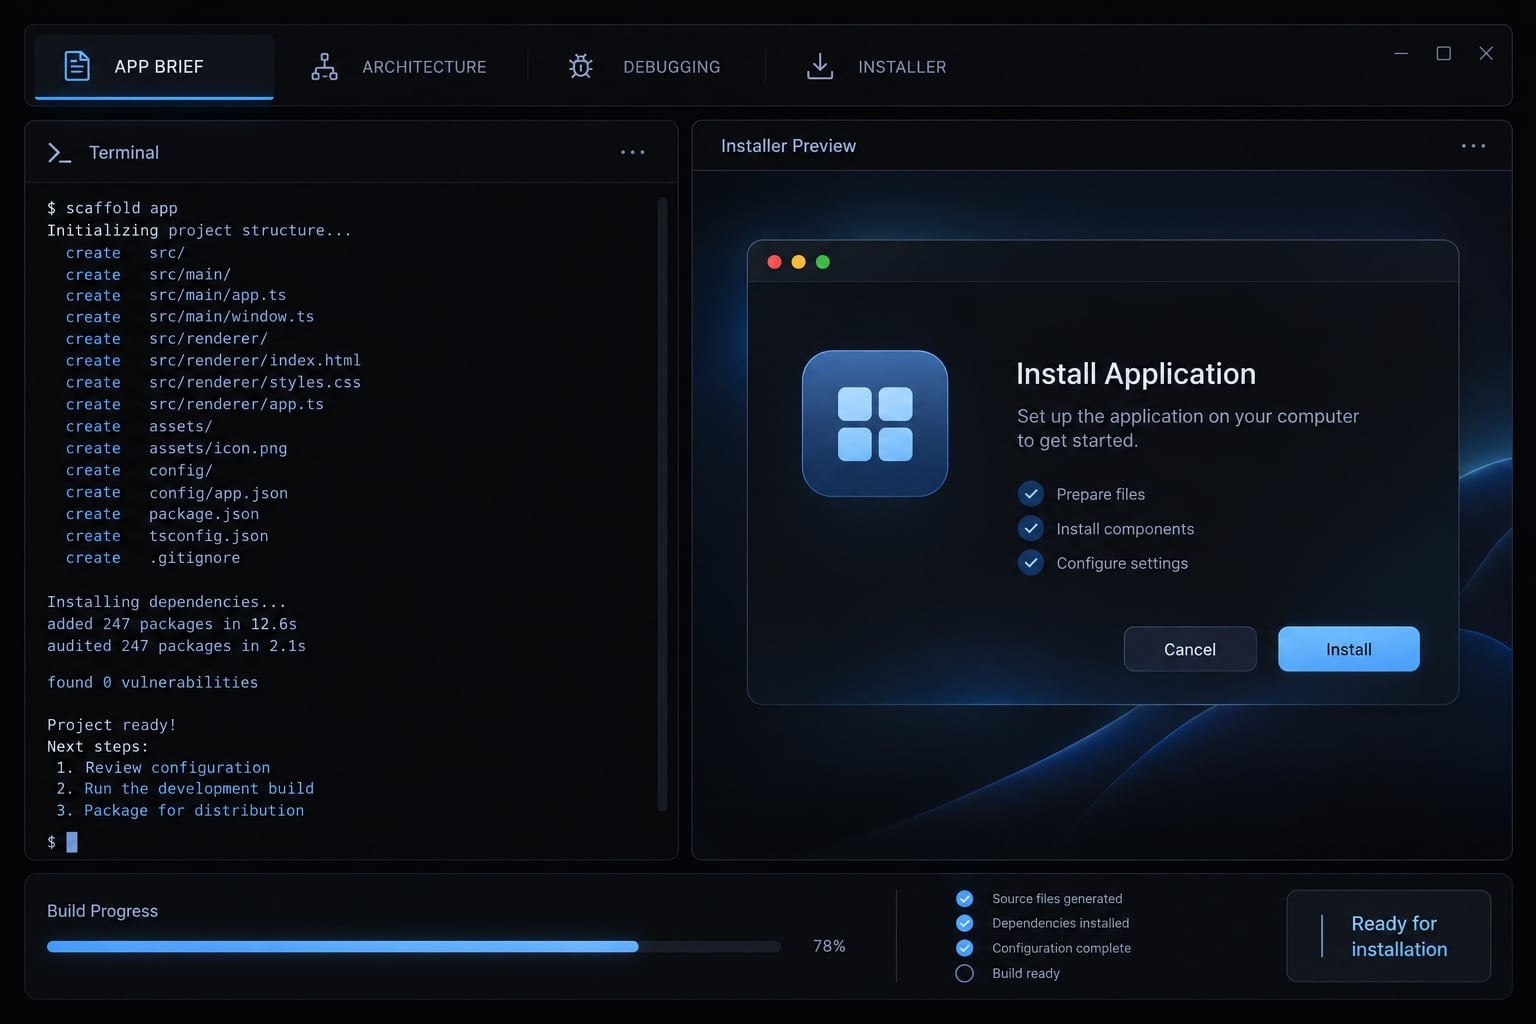This screenshot has width=1536, height=1024.
Task: Click the Ready for installation button
Action: (x=1388, y=936)
